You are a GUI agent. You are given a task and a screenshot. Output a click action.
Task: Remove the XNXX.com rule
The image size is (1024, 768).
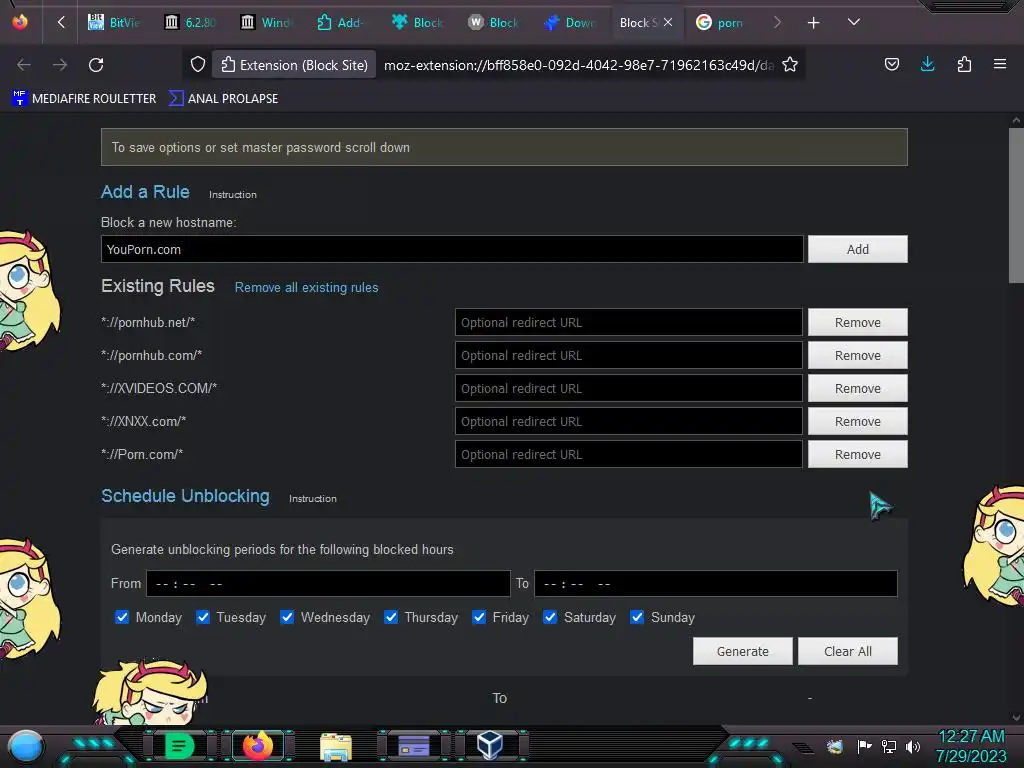point(857,421)
